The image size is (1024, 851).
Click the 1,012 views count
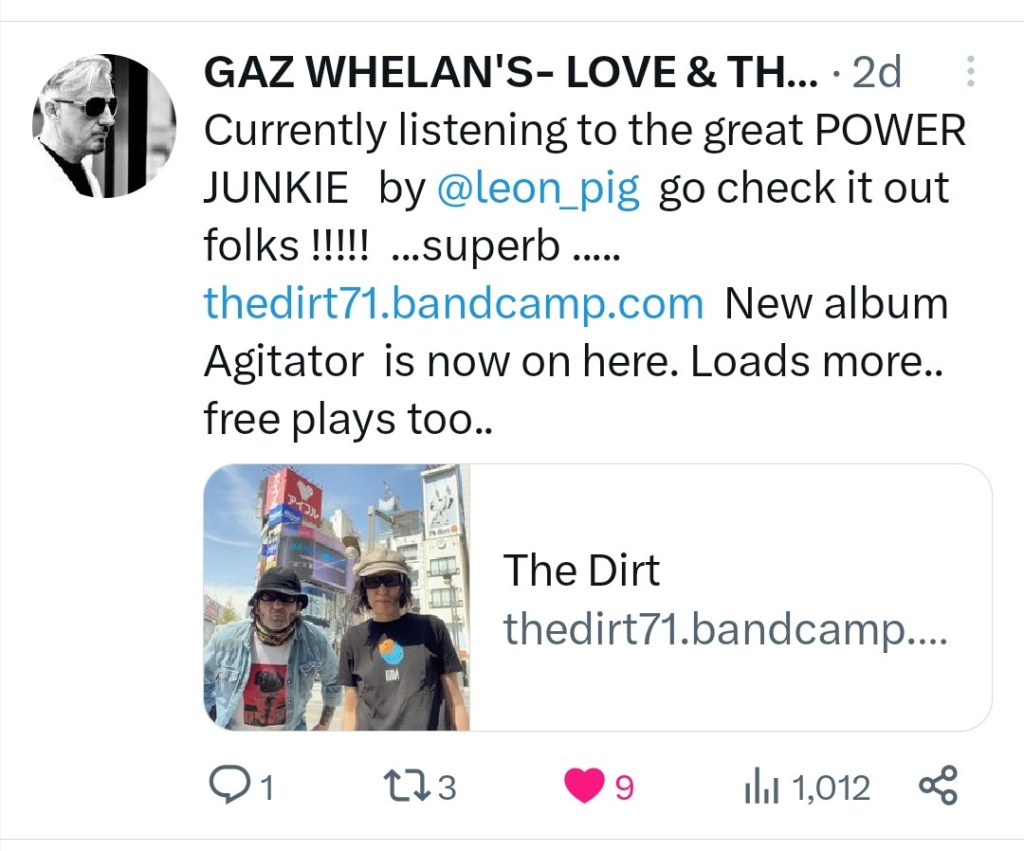[x=831, y=788]
